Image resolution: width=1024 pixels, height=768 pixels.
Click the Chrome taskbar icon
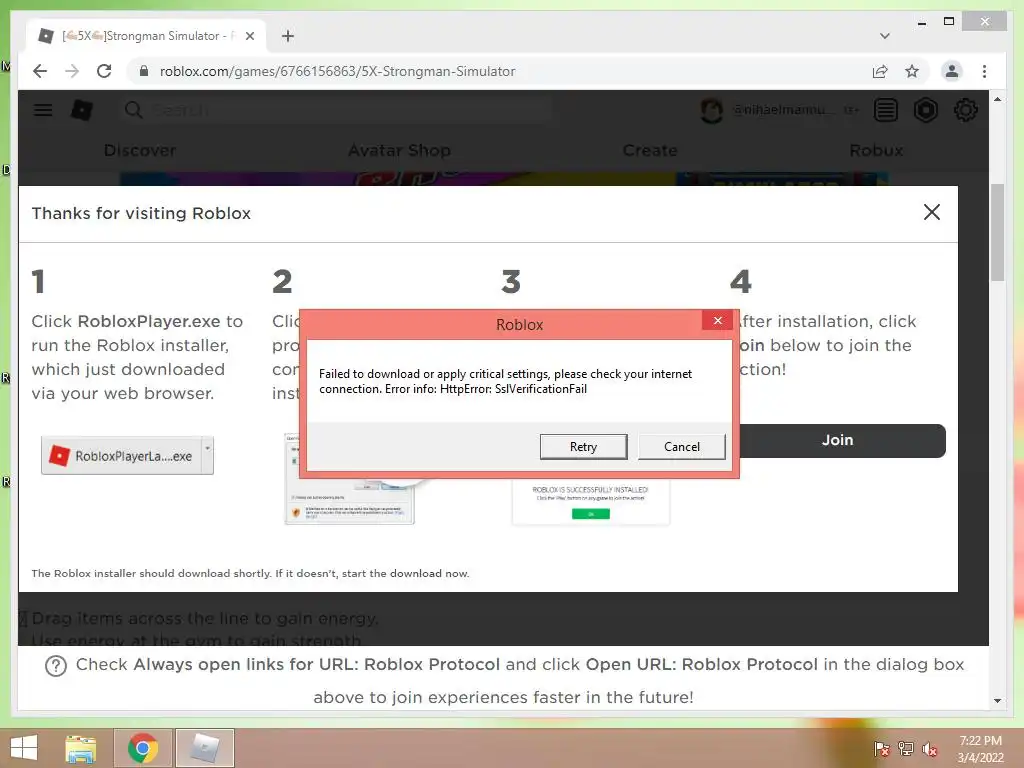tap(143, 748)
